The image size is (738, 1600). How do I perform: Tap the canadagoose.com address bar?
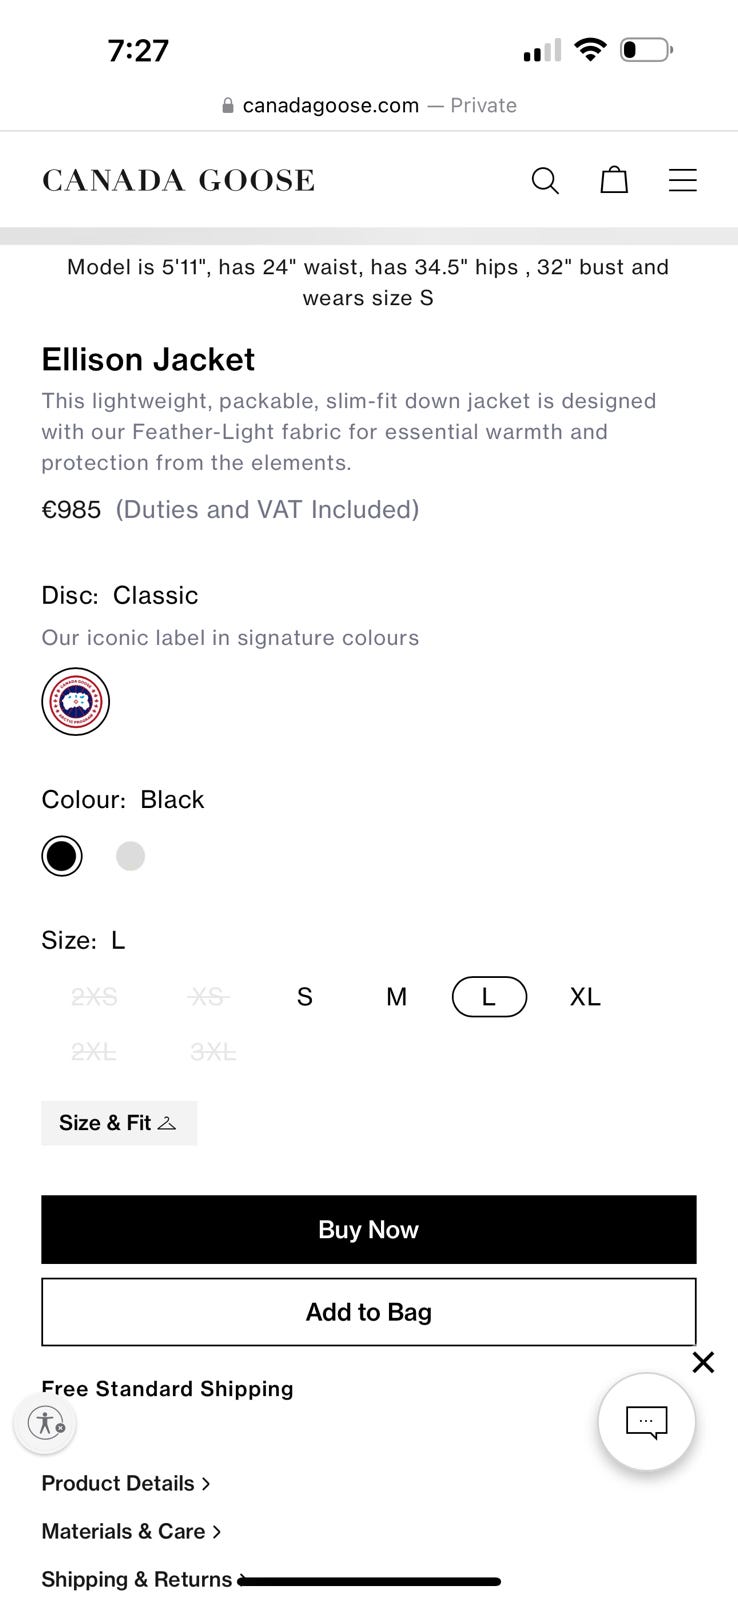point(369,106)
